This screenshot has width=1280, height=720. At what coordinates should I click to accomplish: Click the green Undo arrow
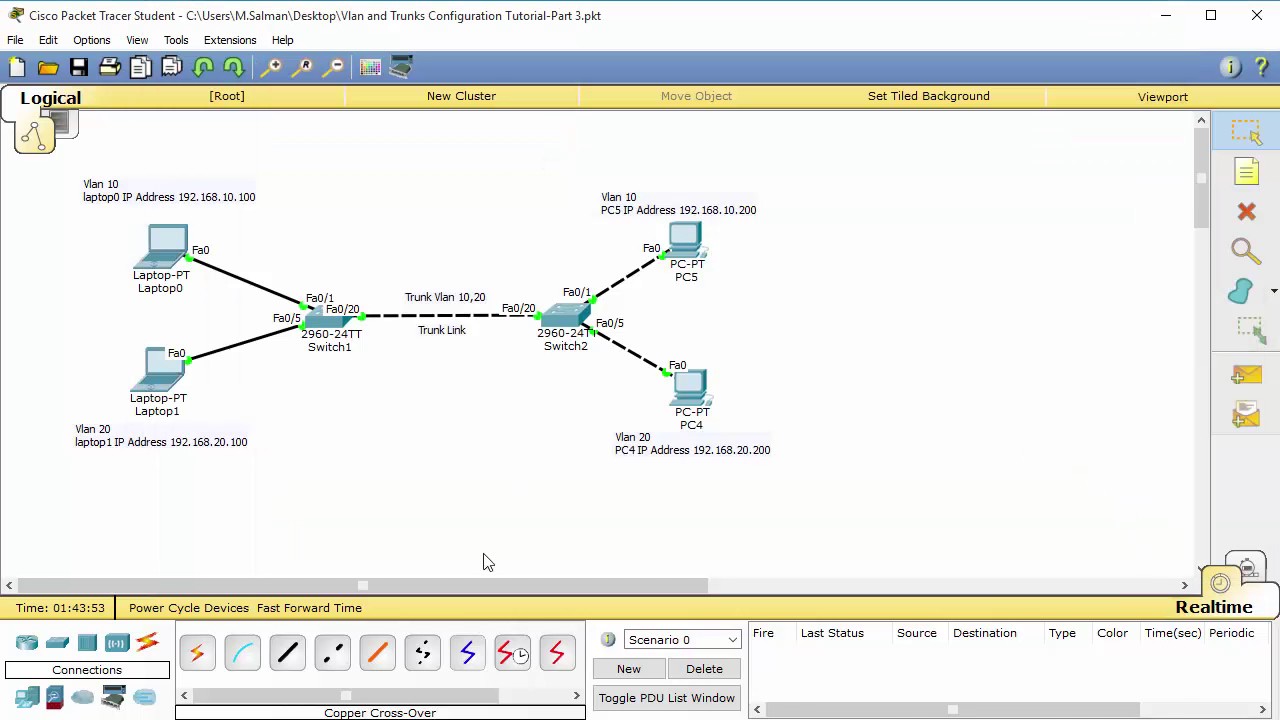[x=203, y=67]
